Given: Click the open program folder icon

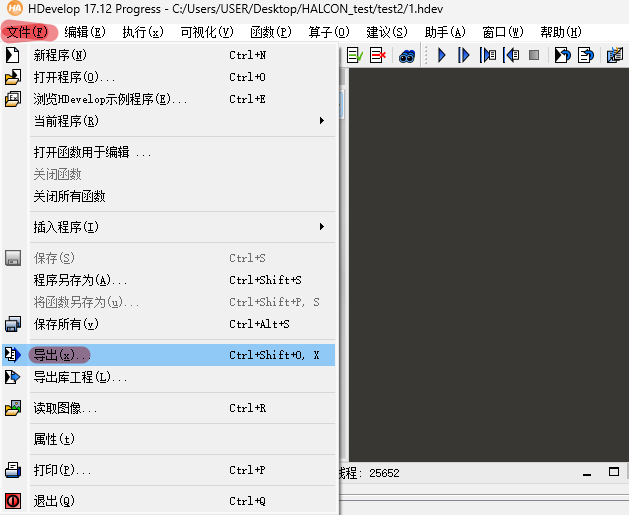Looking at the screenshot, I should (x=13, y=77).
